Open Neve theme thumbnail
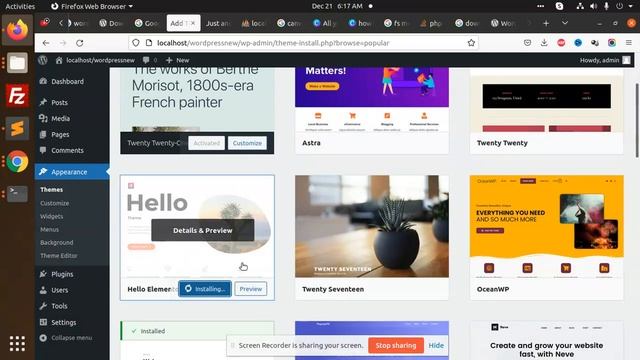The width and height of the screenshot is (640, 360). [547, 341]
